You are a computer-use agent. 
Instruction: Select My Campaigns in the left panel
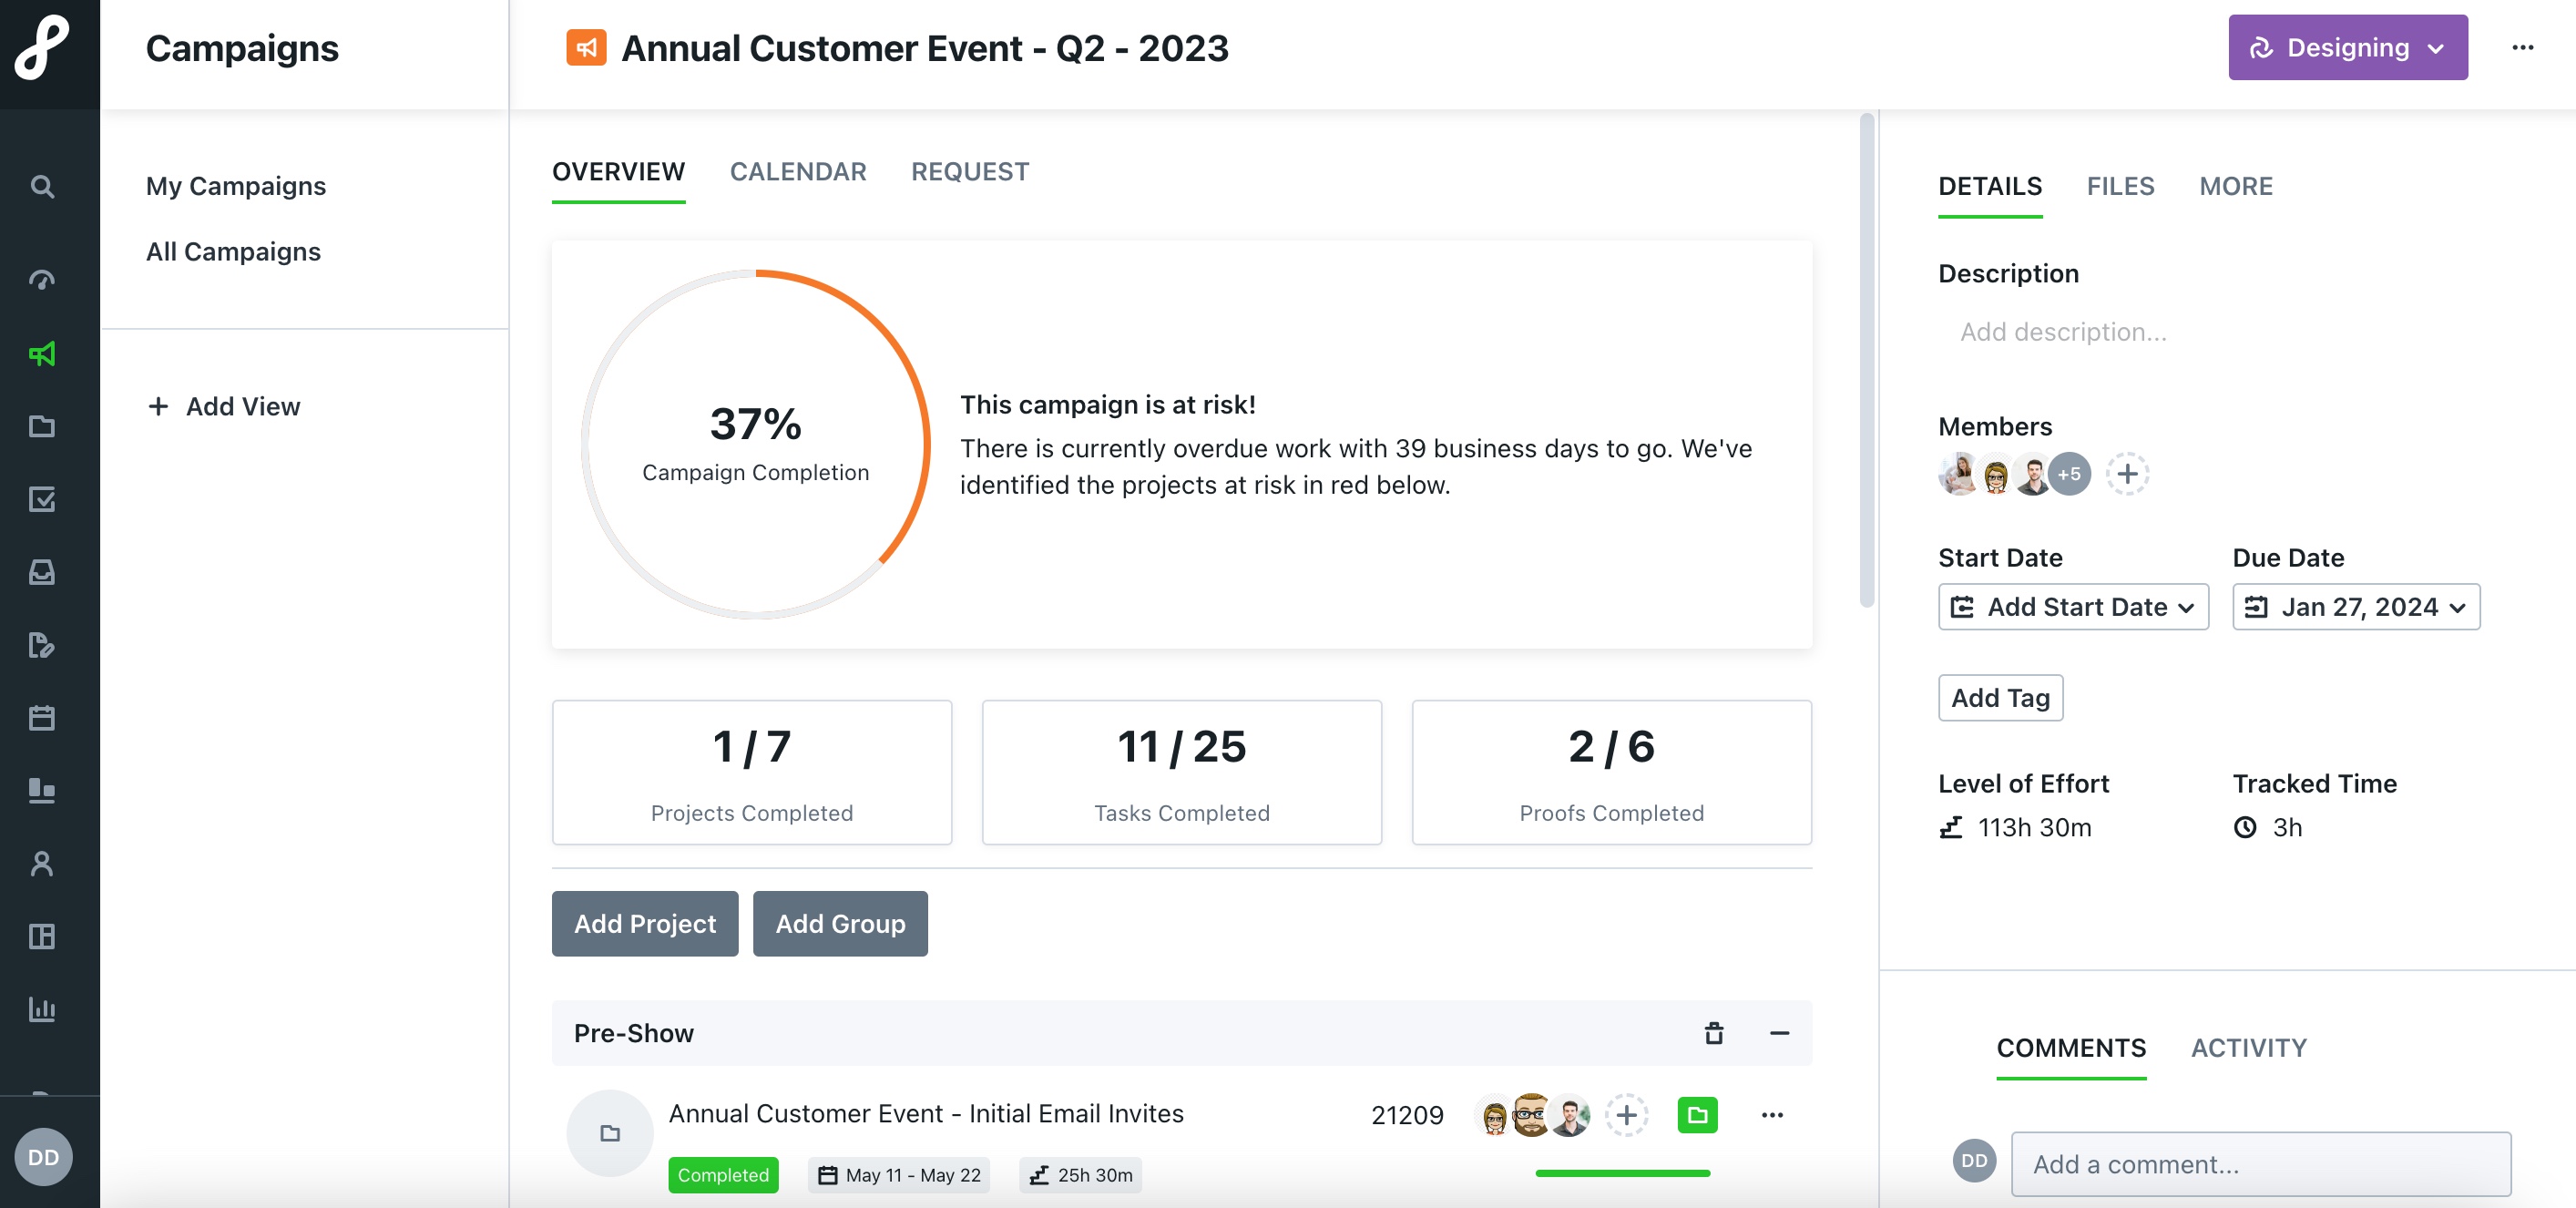[x=235, y=185]
